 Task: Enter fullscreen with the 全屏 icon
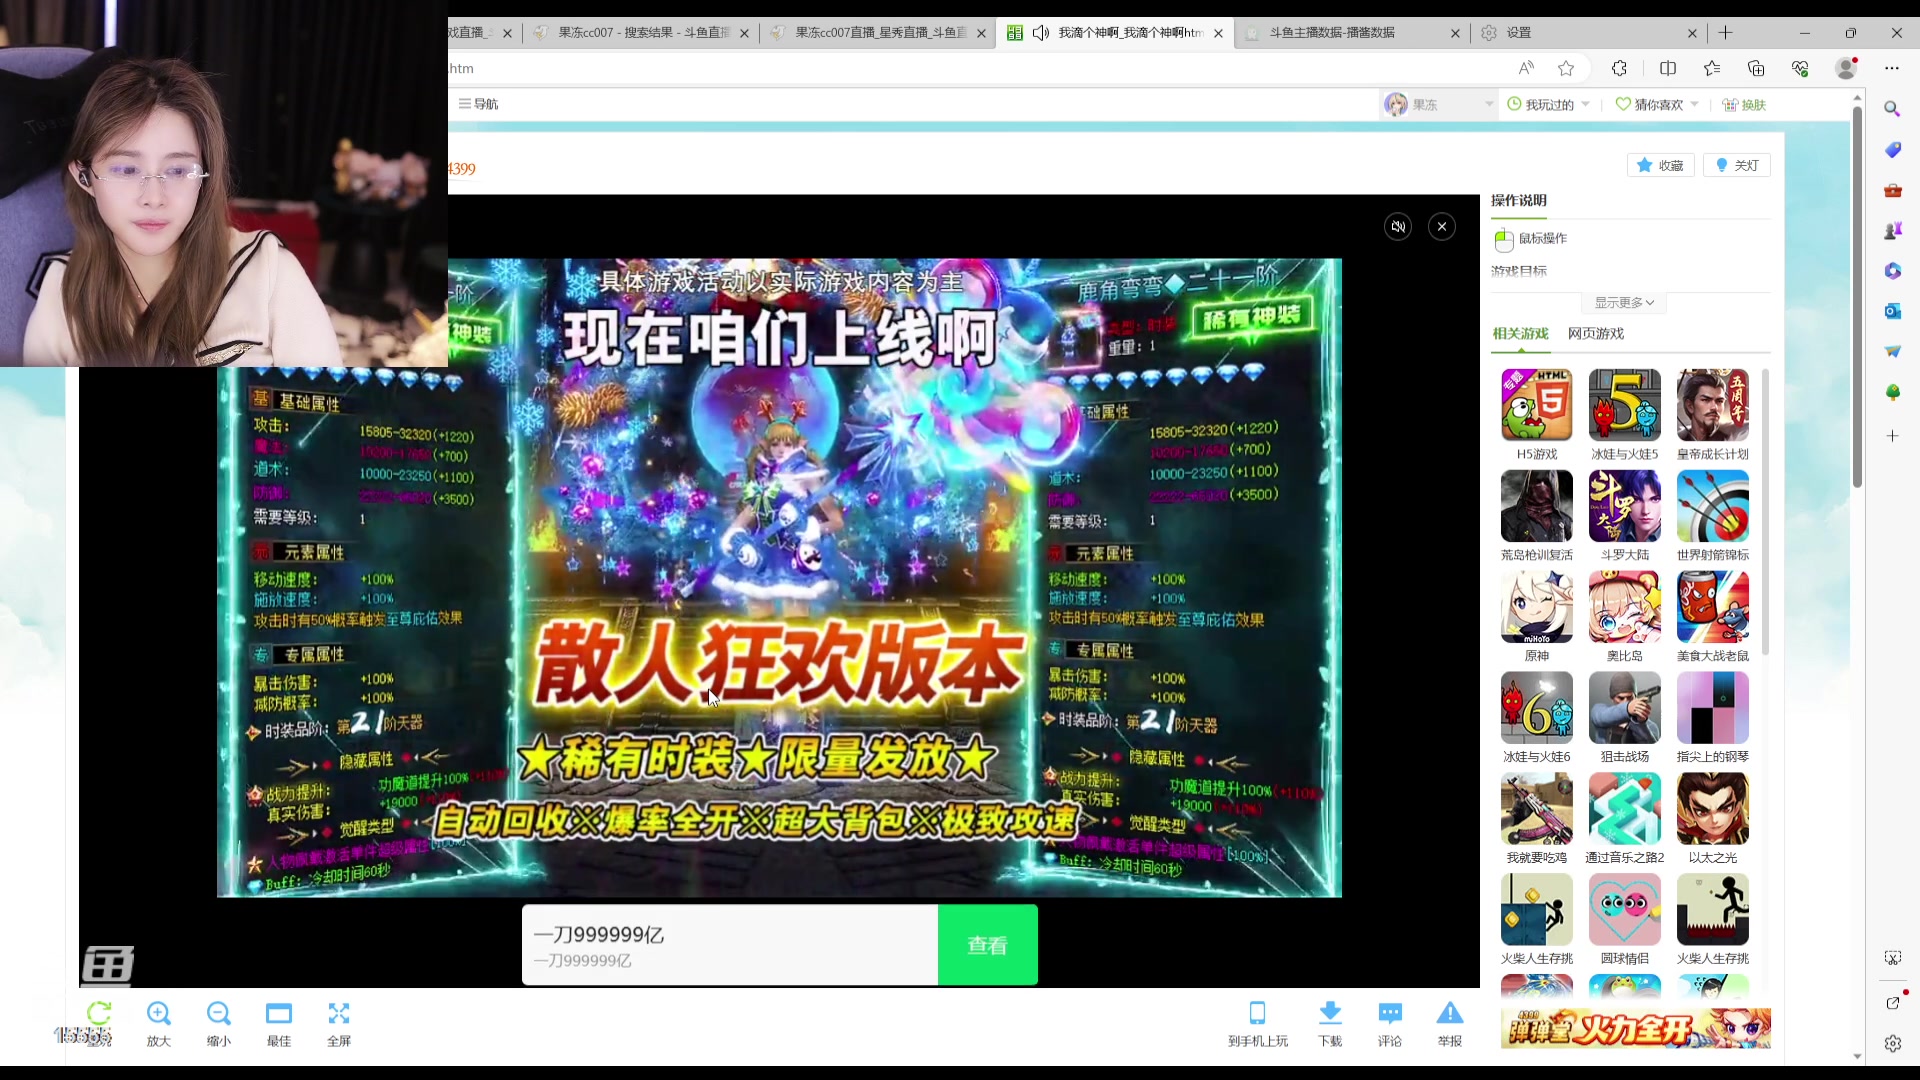point(339,1013)
